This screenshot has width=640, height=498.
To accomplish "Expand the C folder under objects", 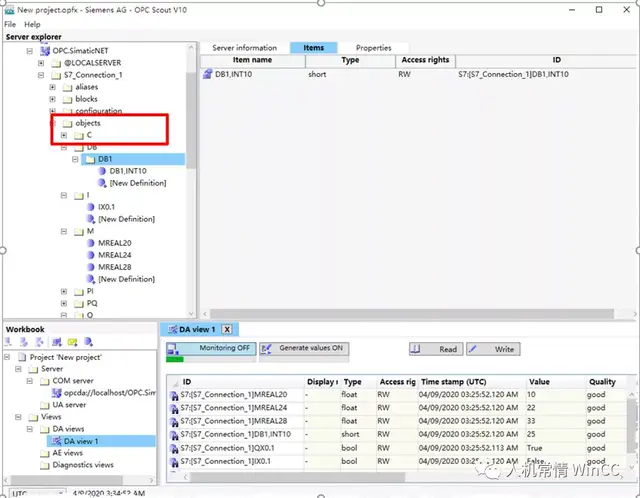I will click(64, 135).
